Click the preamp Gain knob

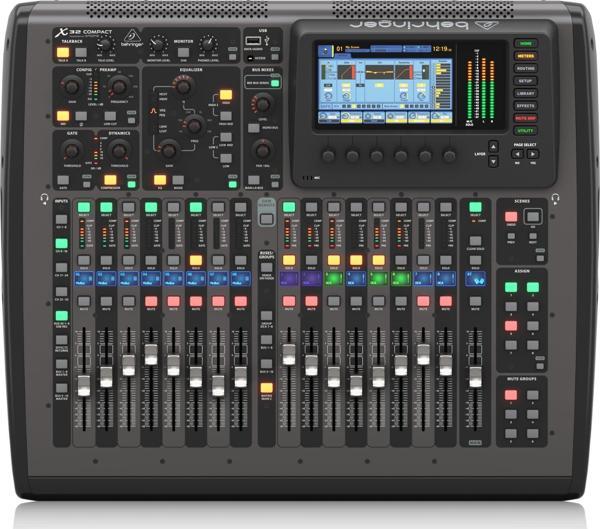(72, 86)
